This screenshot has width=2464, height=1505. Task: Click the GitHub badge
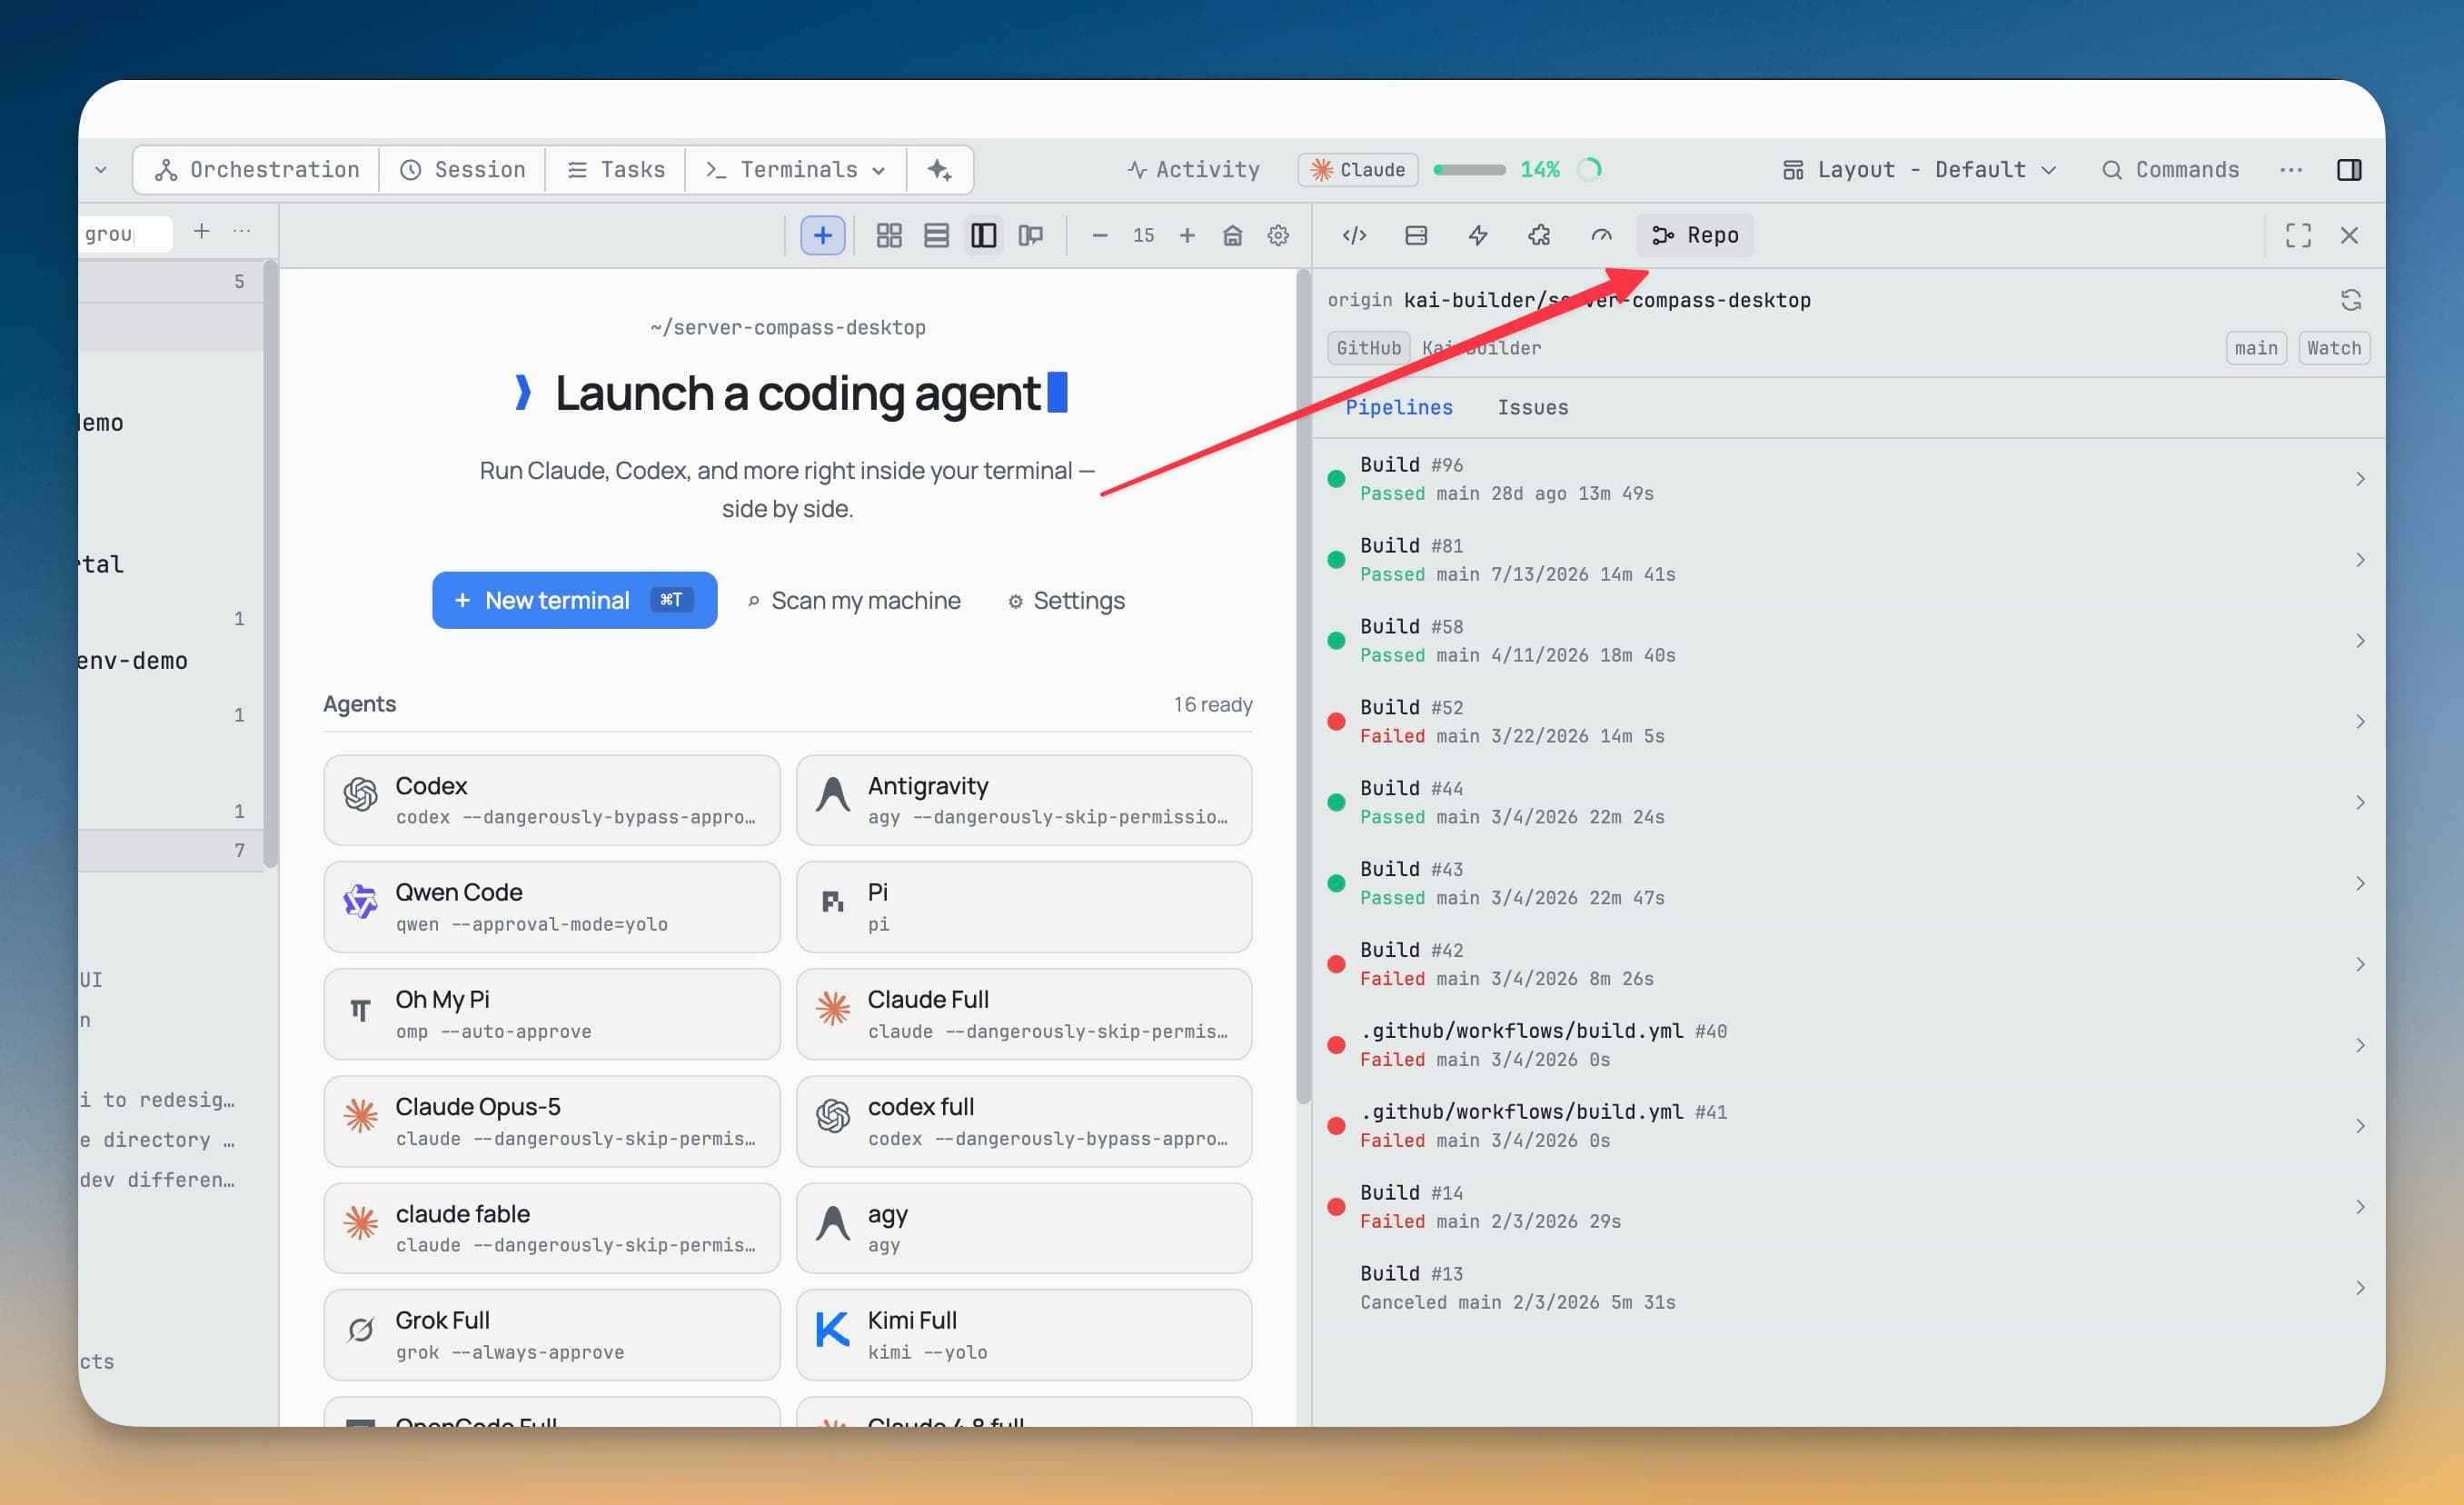tap(1368, 348)
